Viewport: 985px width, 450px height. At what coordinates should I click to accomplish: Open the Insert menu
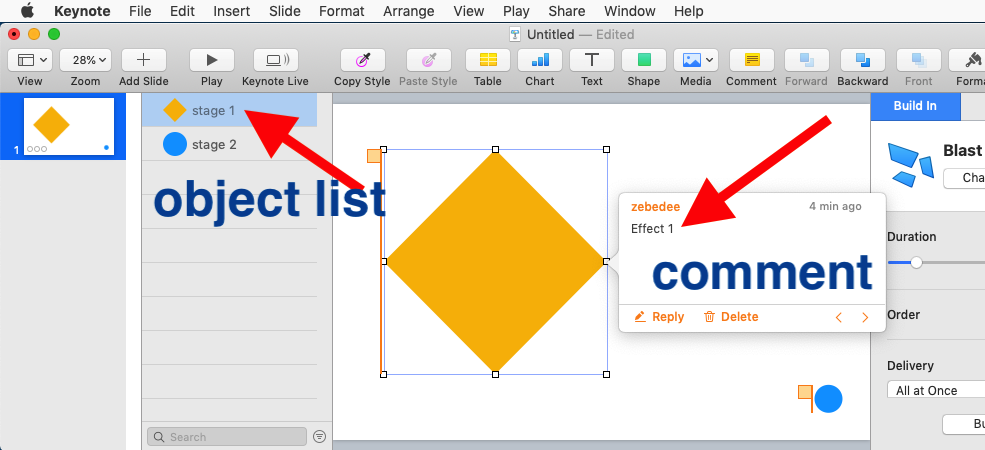pos(232,11)
